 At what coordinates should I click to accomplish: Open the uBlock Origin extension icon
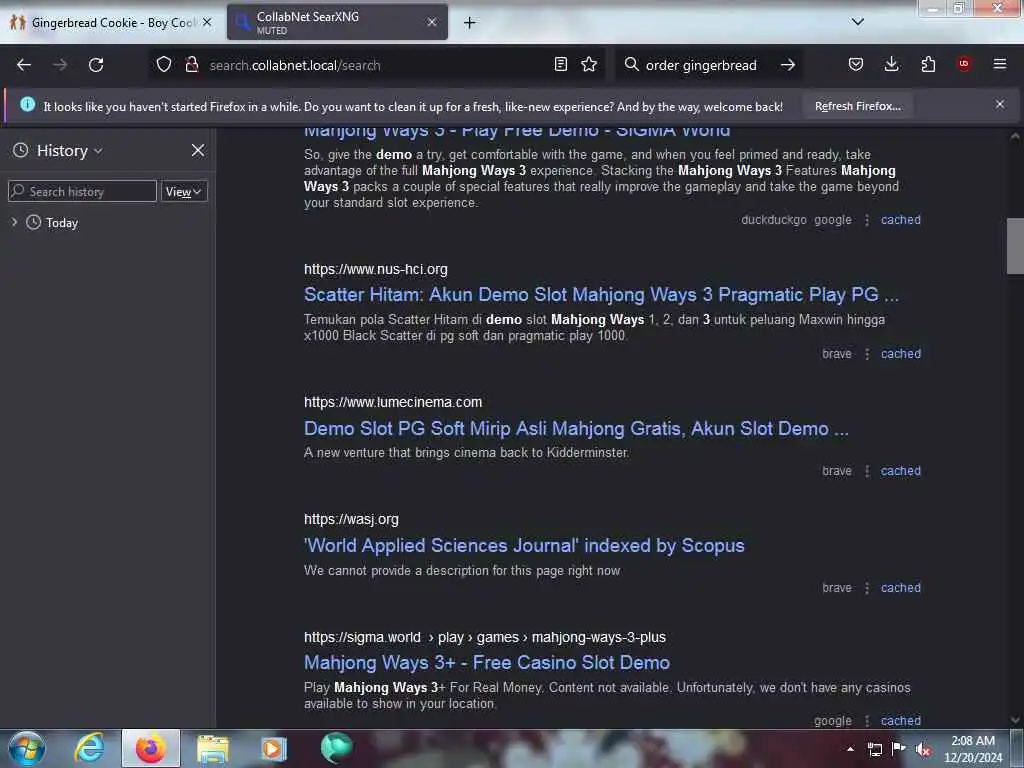pos(964,64)
